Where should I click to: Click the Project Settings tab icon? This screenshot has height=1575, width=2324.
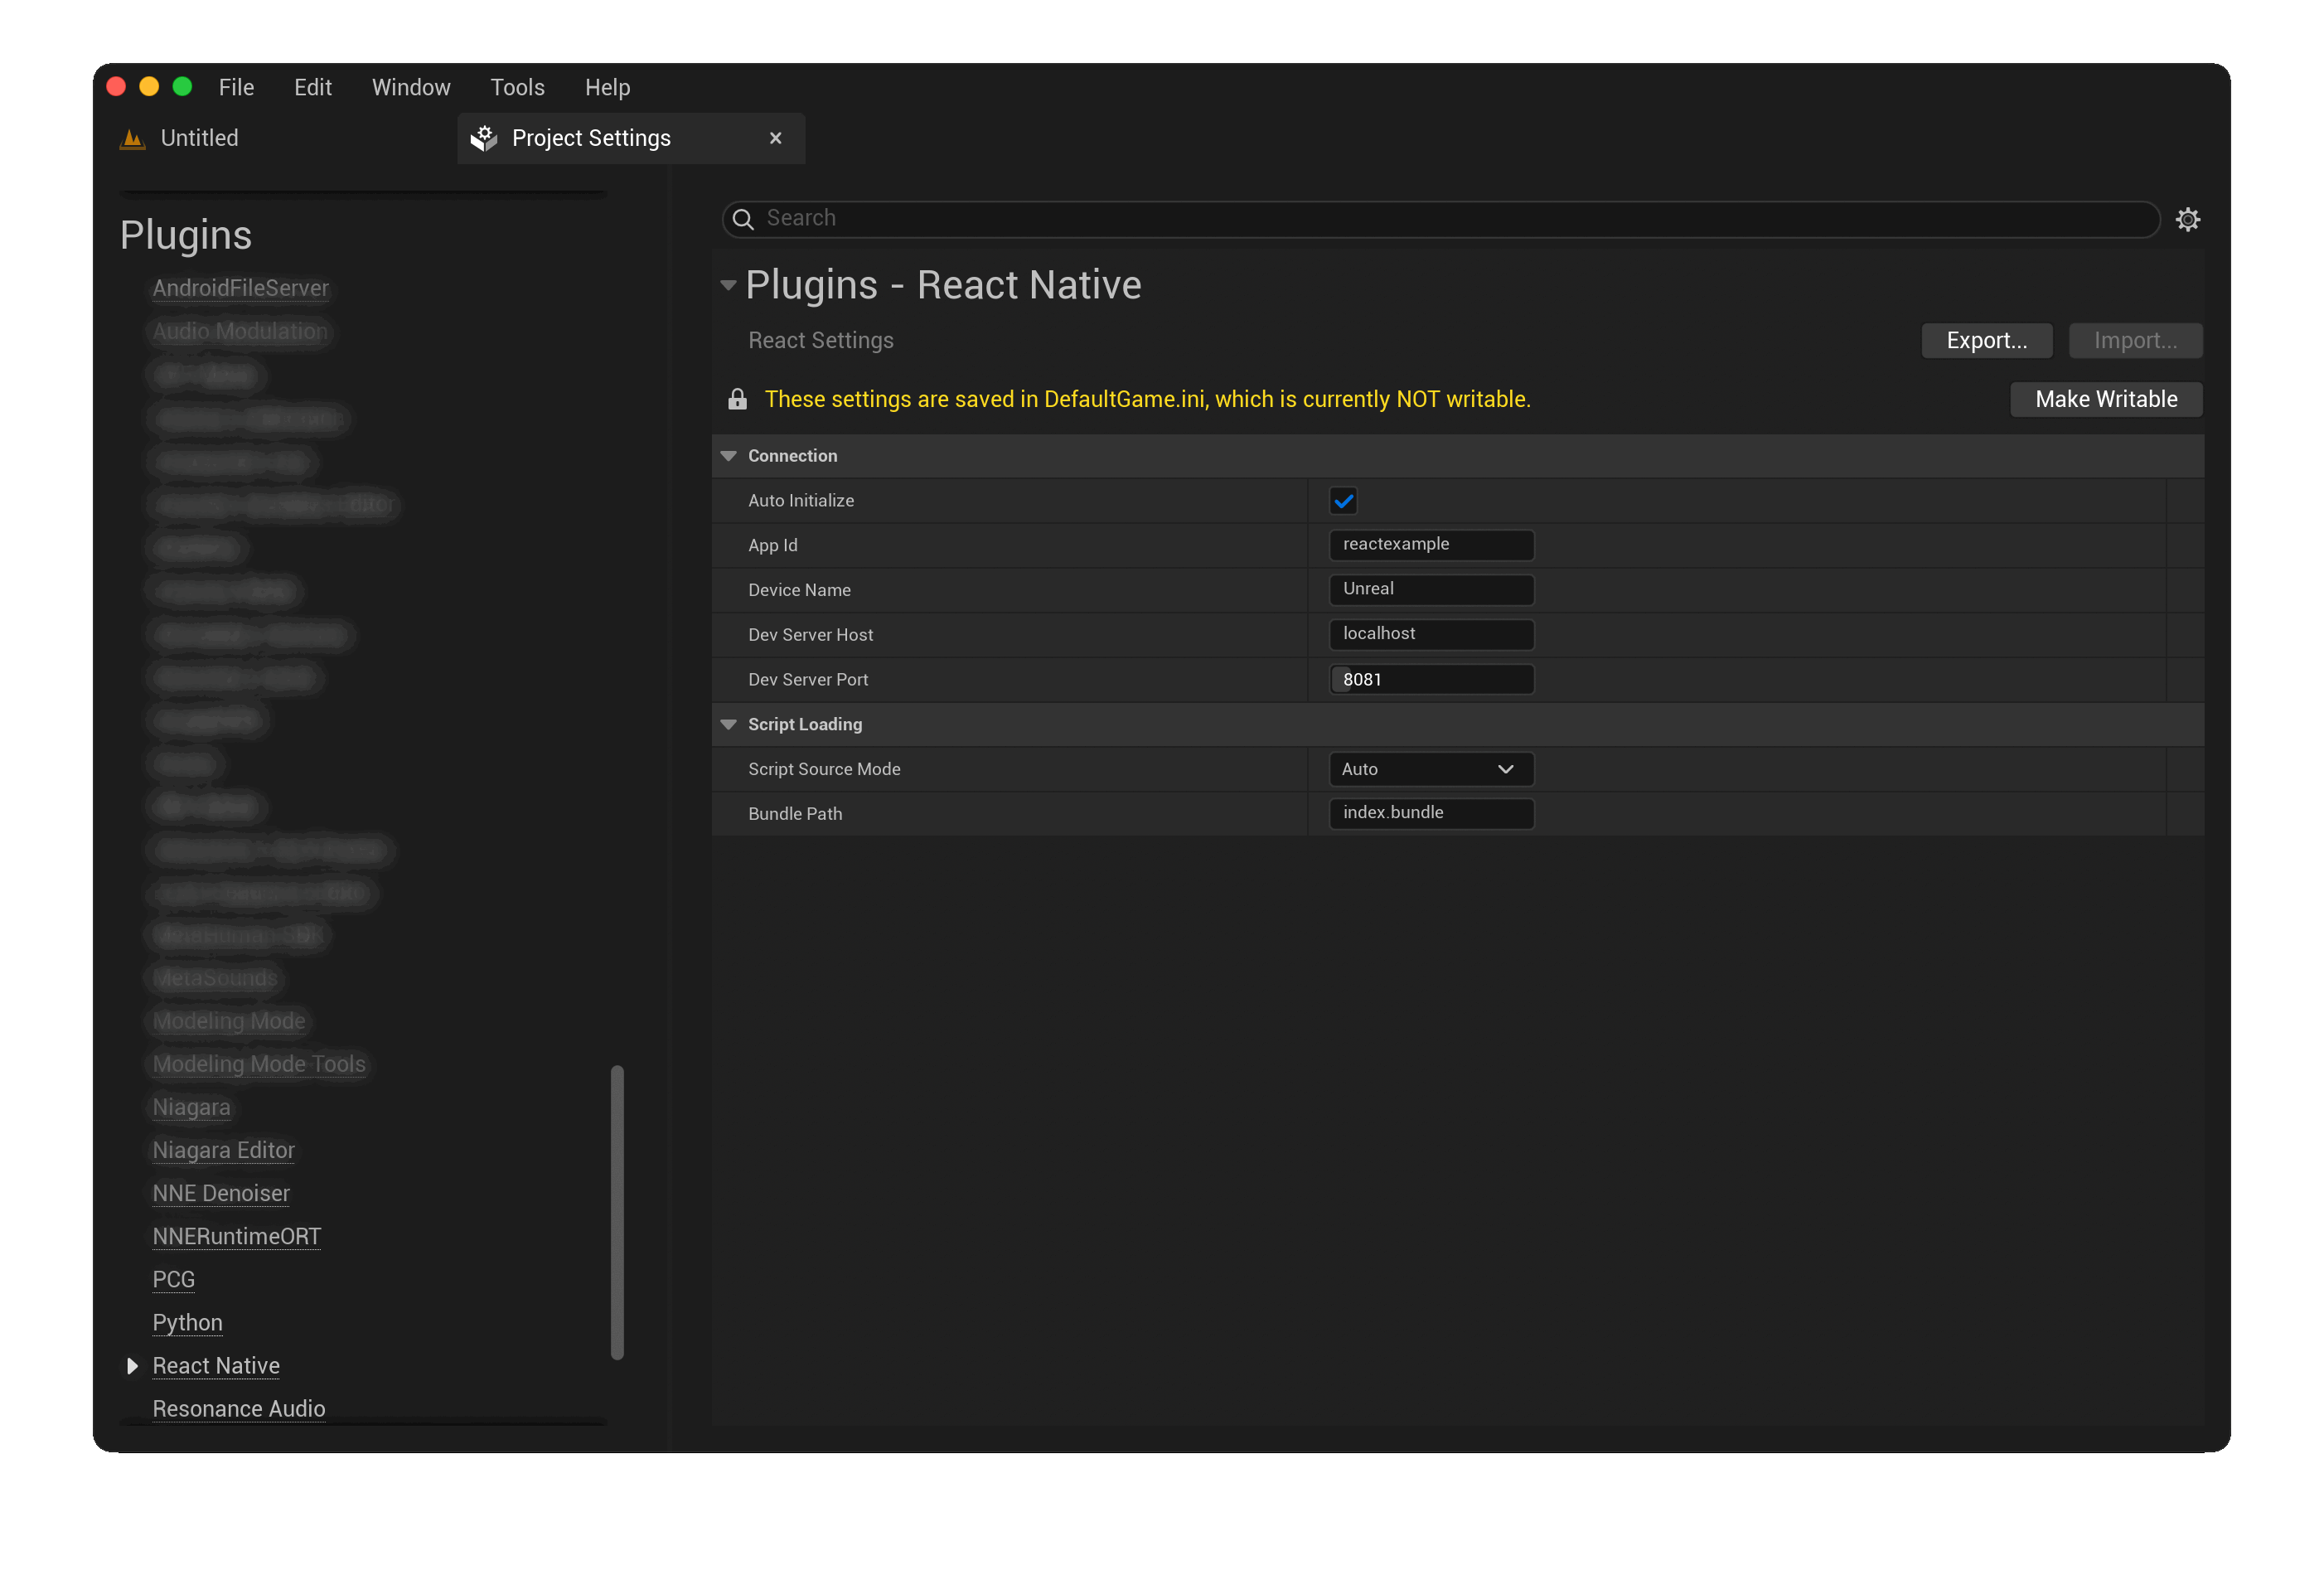pyautogui.click(x=484, y=138)
